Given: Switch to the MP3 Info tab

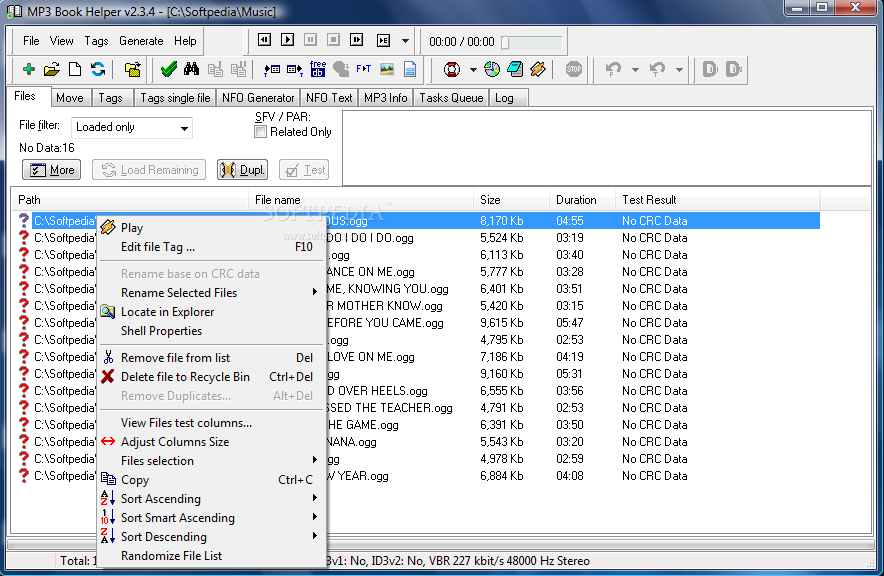Looking at the screenshot, I should (386, 98).
